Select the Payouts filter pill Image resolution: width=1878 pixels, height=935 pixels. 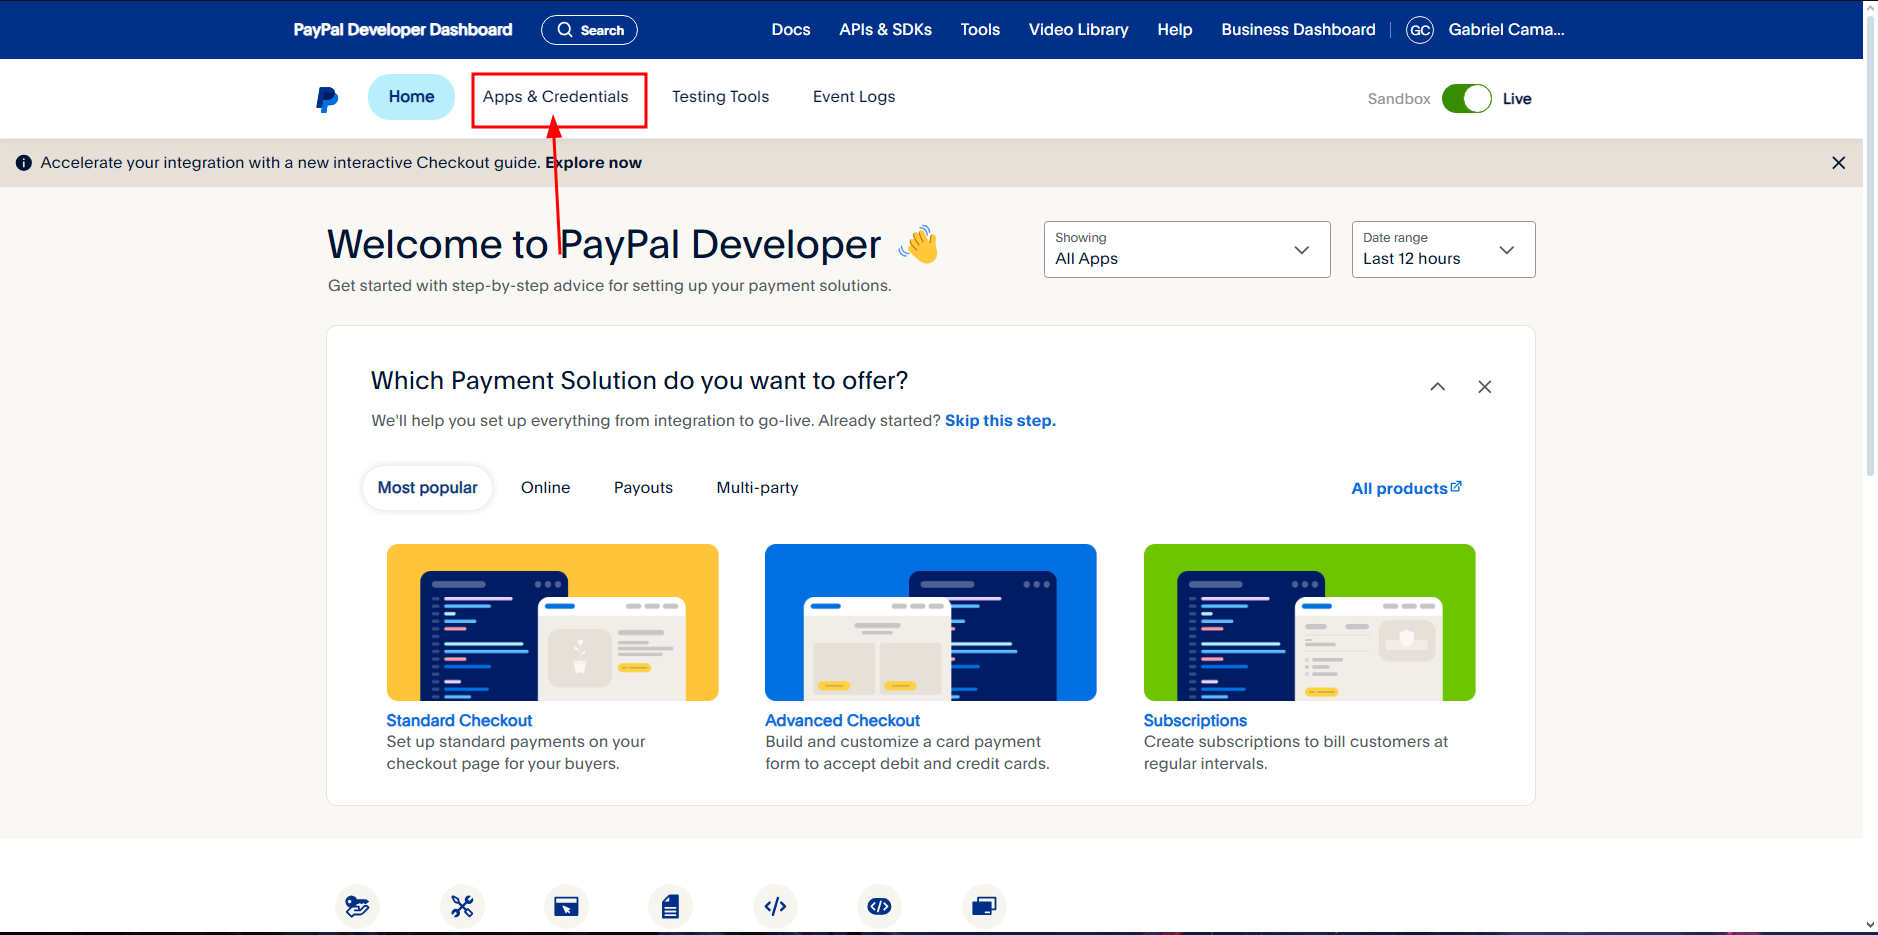643,487
